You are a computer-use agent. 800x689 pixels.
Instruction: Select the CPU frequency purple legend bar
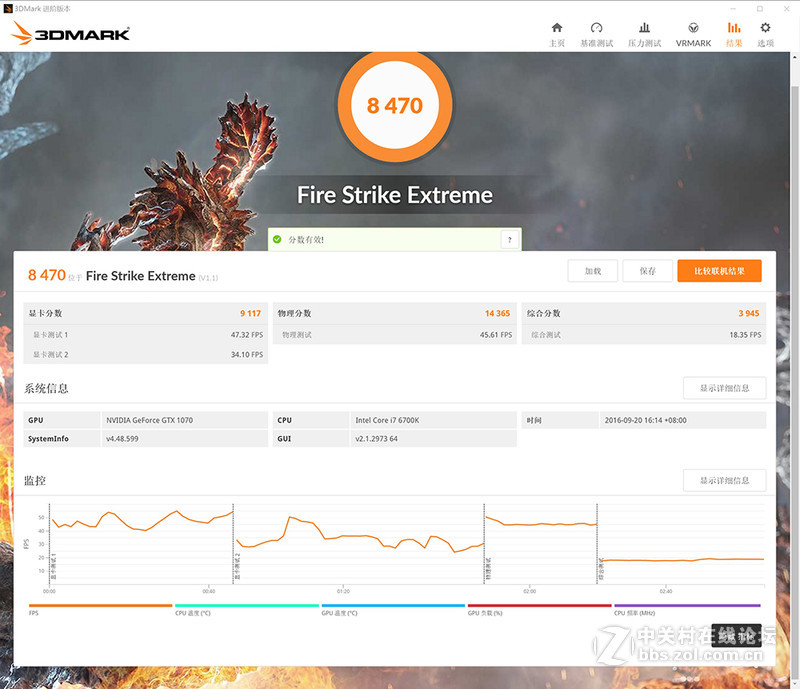pos(687,605)
